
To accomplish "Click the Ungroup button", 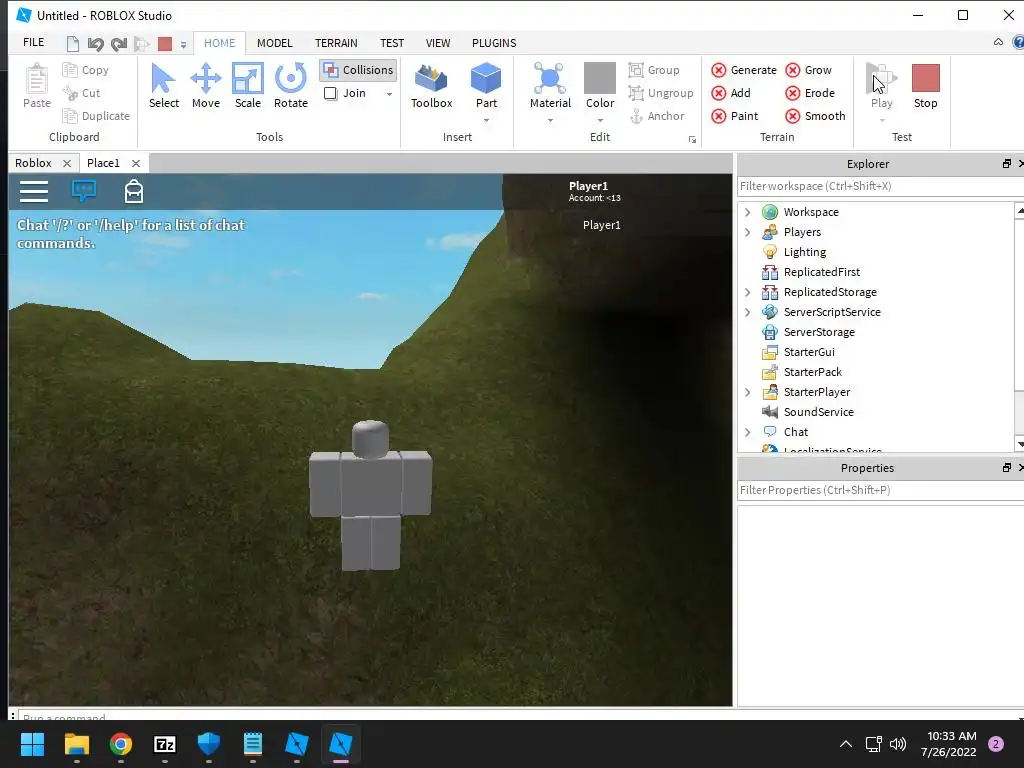I will (x=661, y=93).
